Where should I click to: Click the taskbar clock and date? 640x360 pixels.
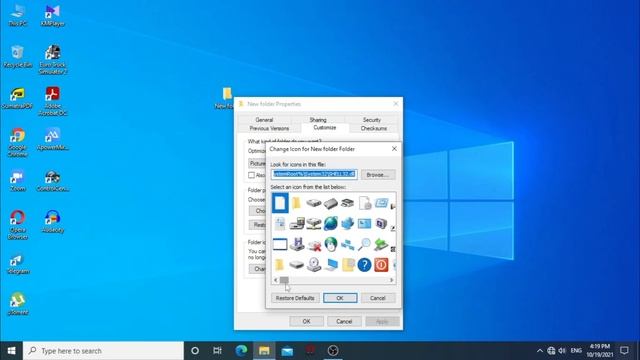[x=600, y=351]
